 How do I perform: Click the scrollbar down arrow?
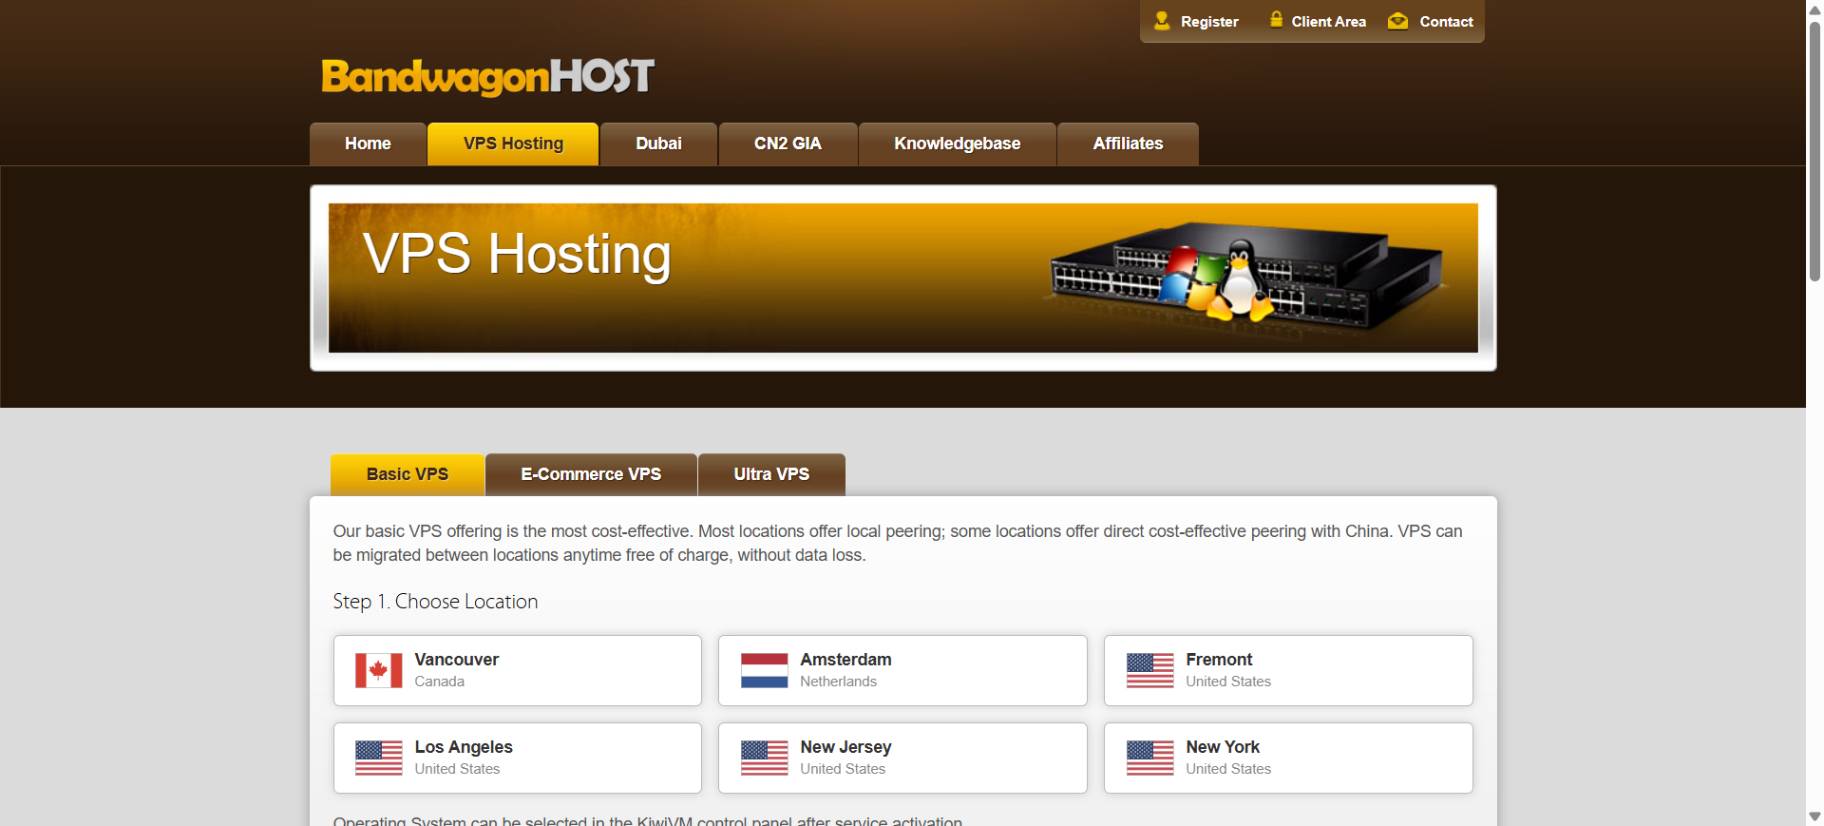1814,817
